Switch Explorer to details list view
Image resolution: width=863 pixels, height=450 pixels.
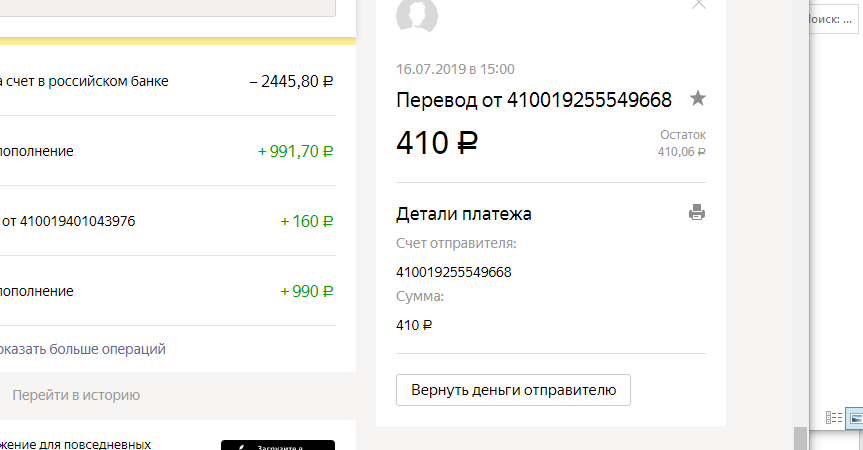[x=833, y=418]
